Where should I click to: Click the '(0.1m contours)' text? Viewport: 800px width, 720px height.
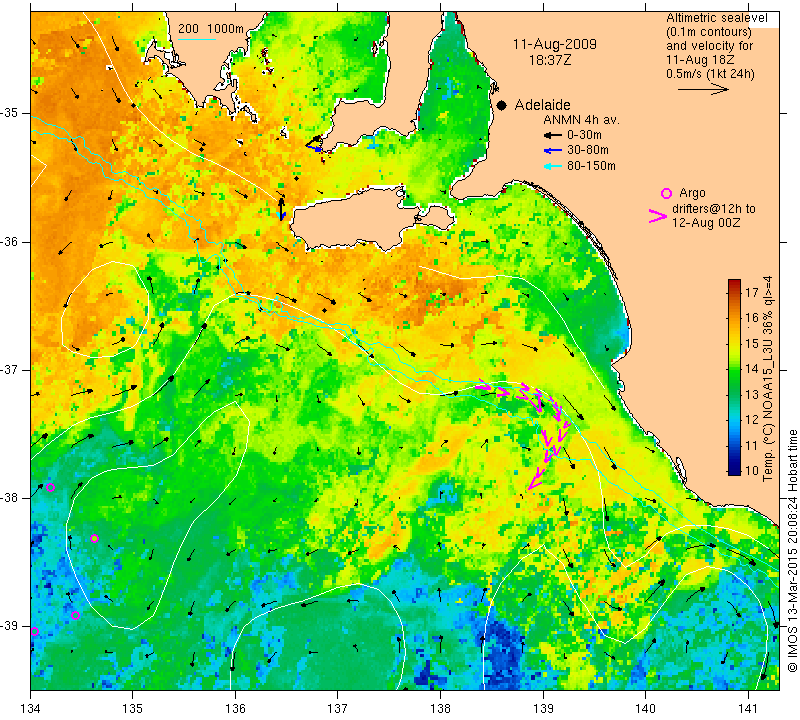click(x=709, y=32)
